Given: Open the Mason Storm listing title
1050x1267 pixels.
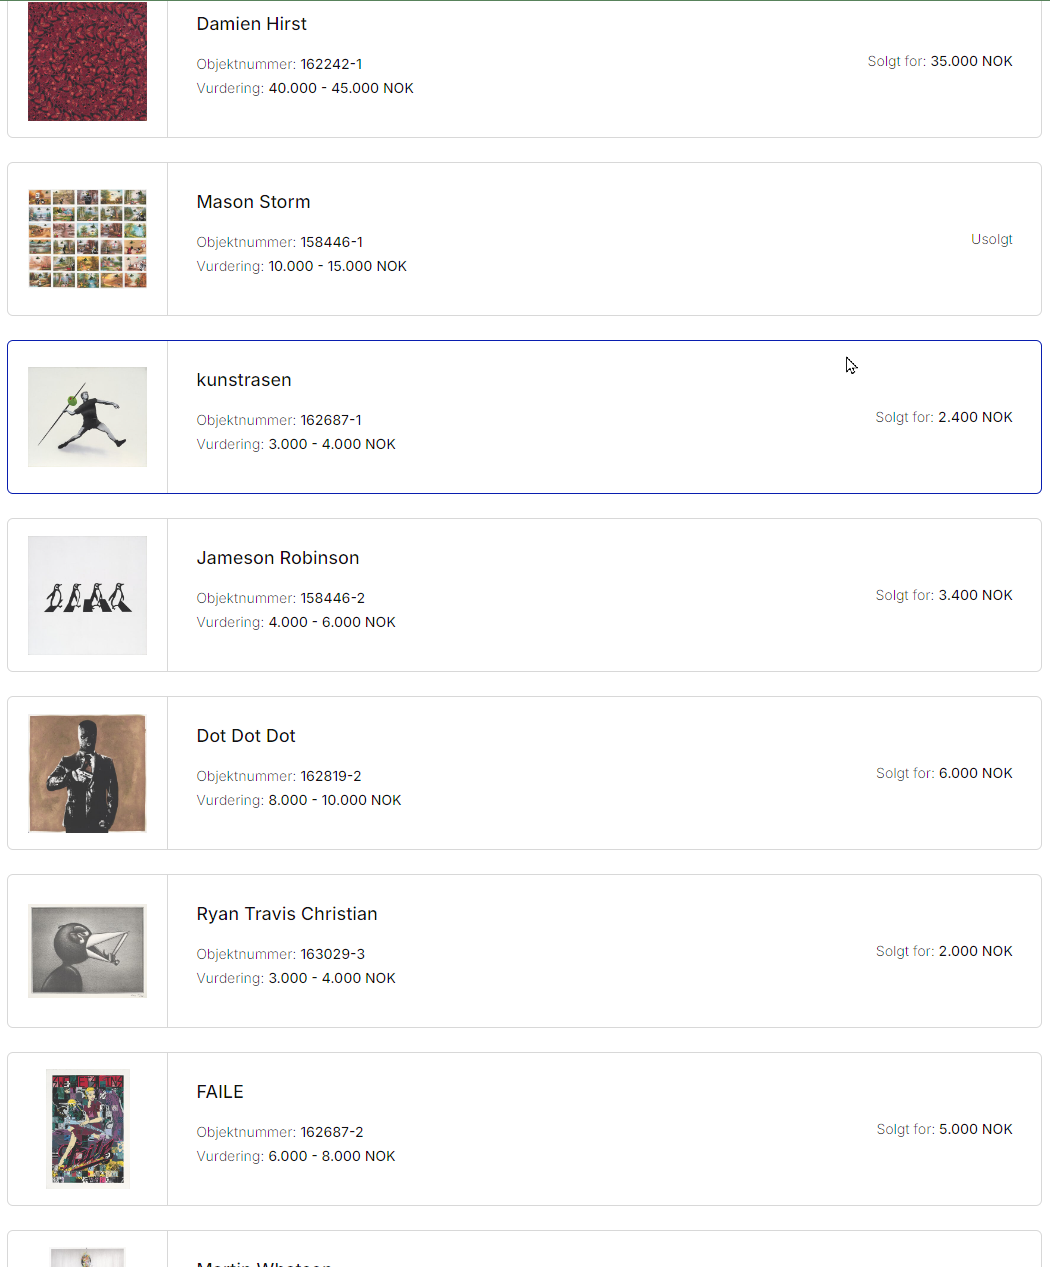Looking at the screenshot, I should click(253, 202).
